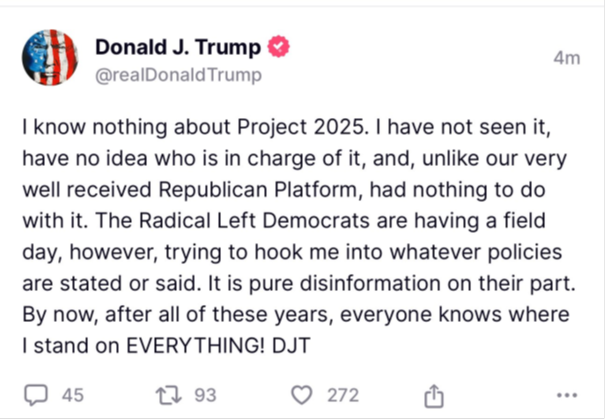This screenshot has height=419, width=605.
Task: Click the Donald J. Trump display name
Action: click(178, 47)
